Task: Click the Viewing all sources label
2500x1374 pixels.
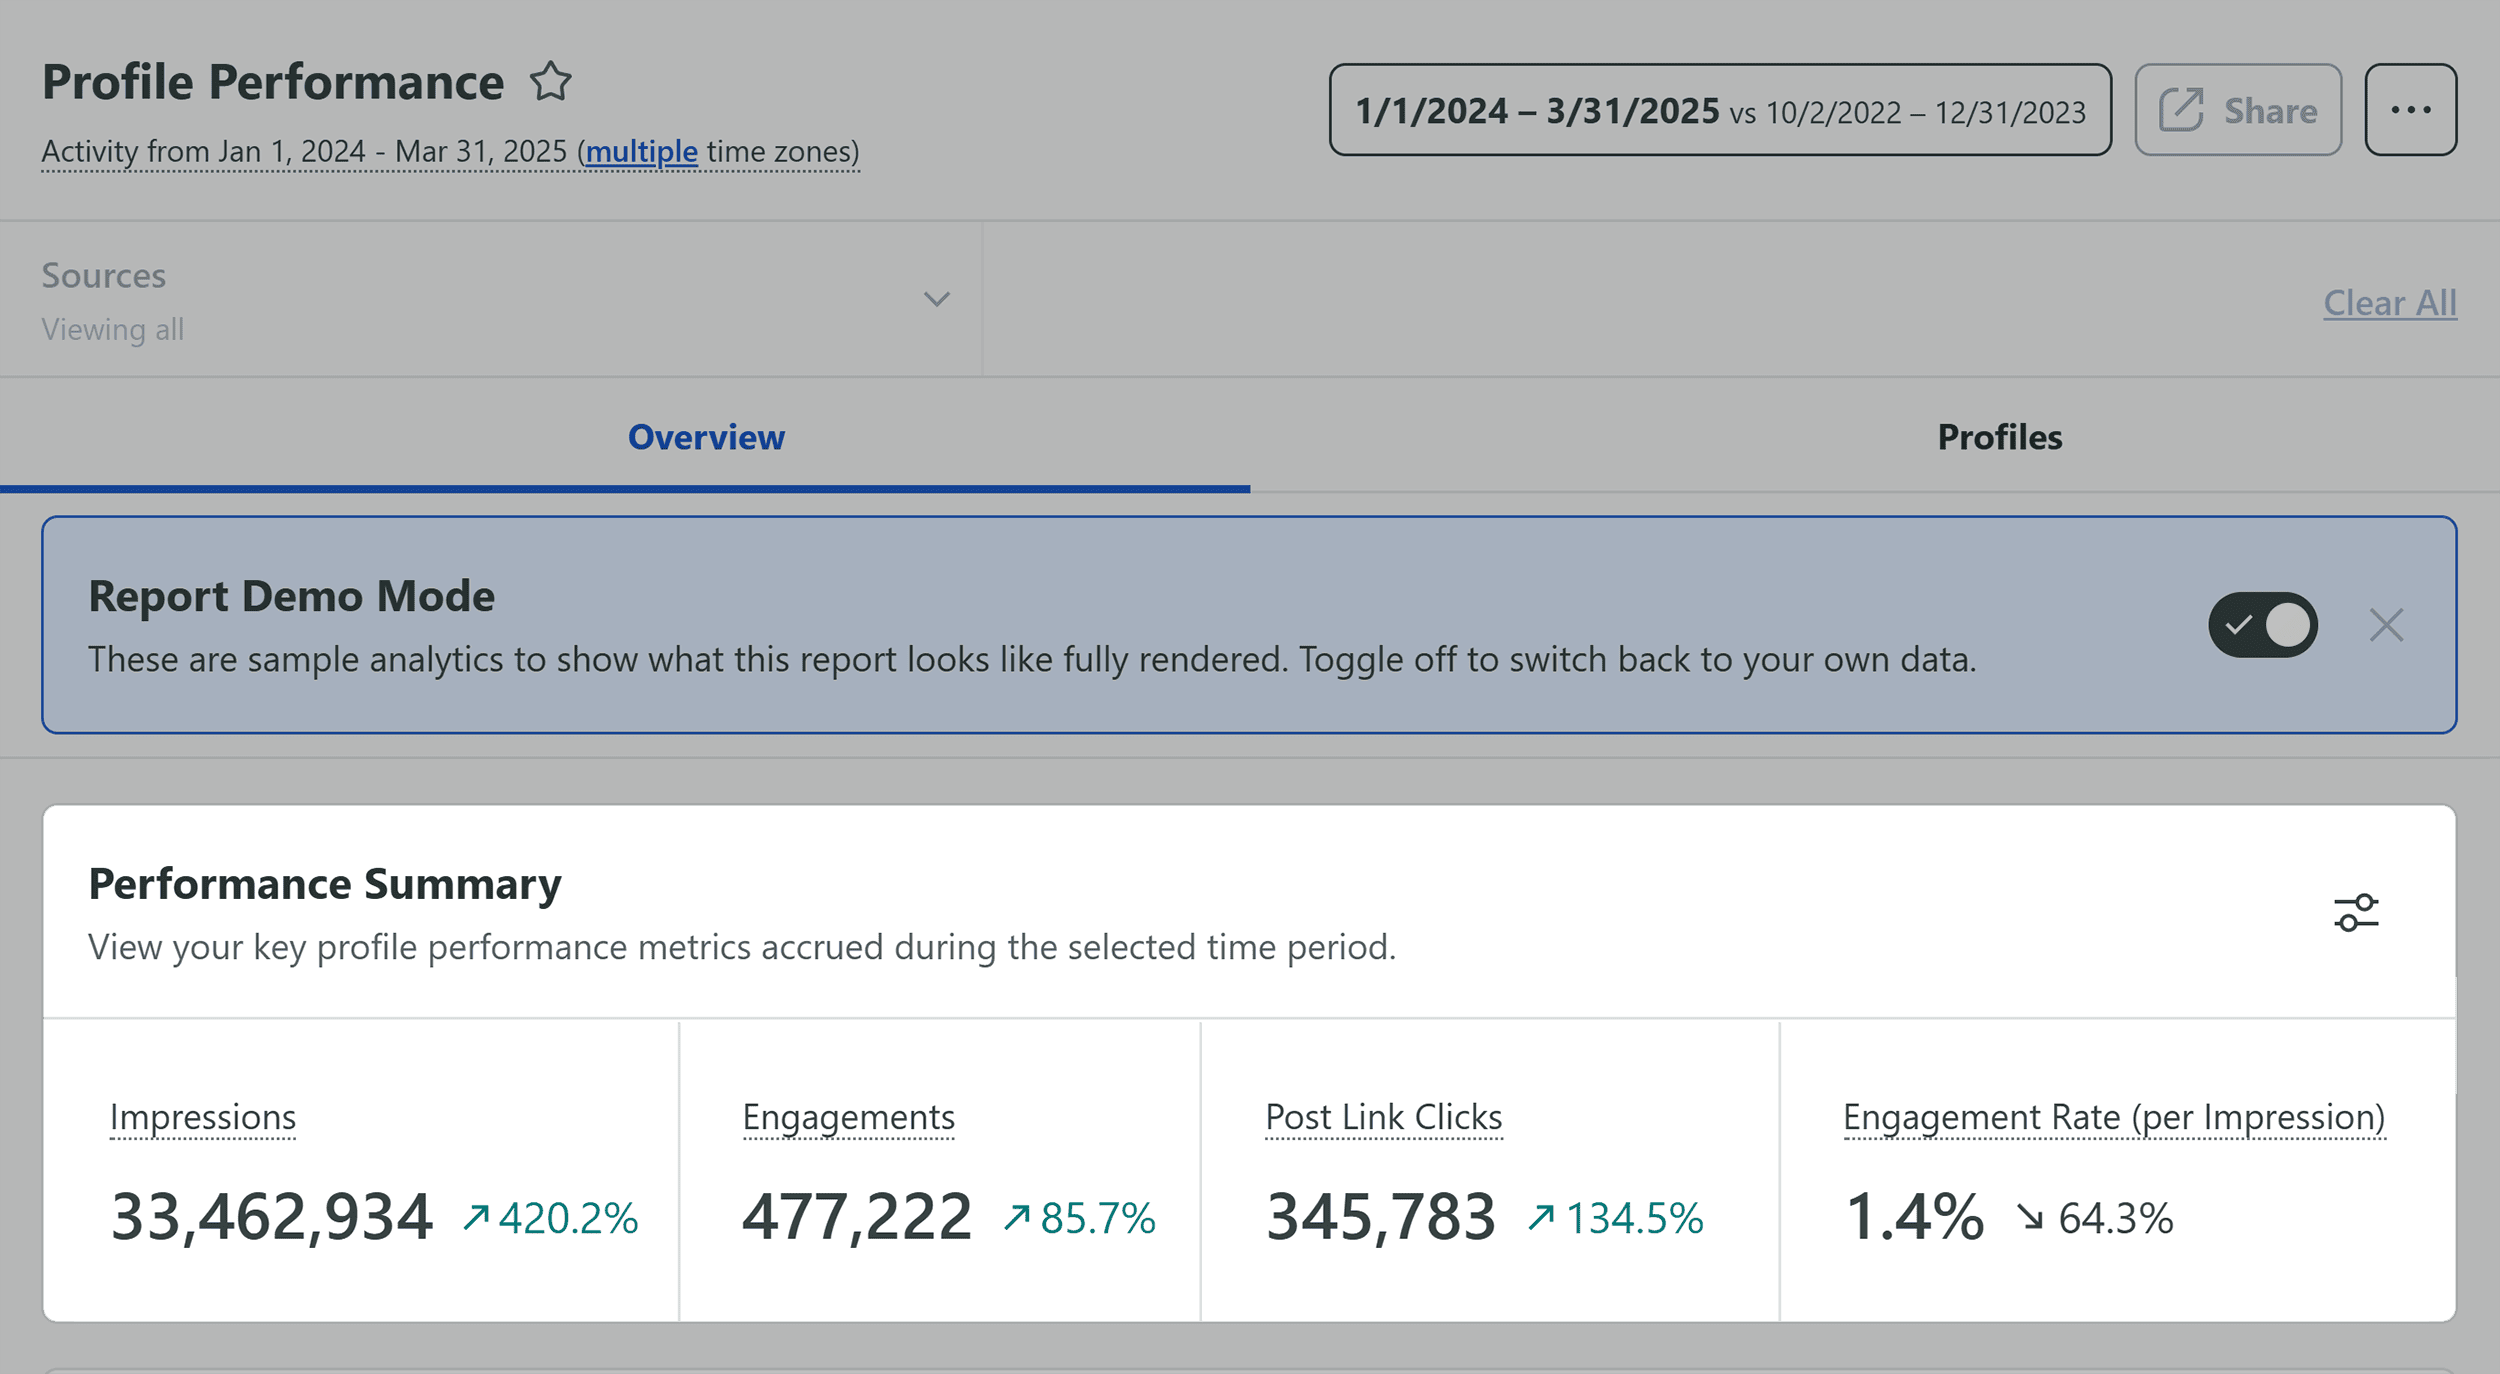Action: point(112,328)
